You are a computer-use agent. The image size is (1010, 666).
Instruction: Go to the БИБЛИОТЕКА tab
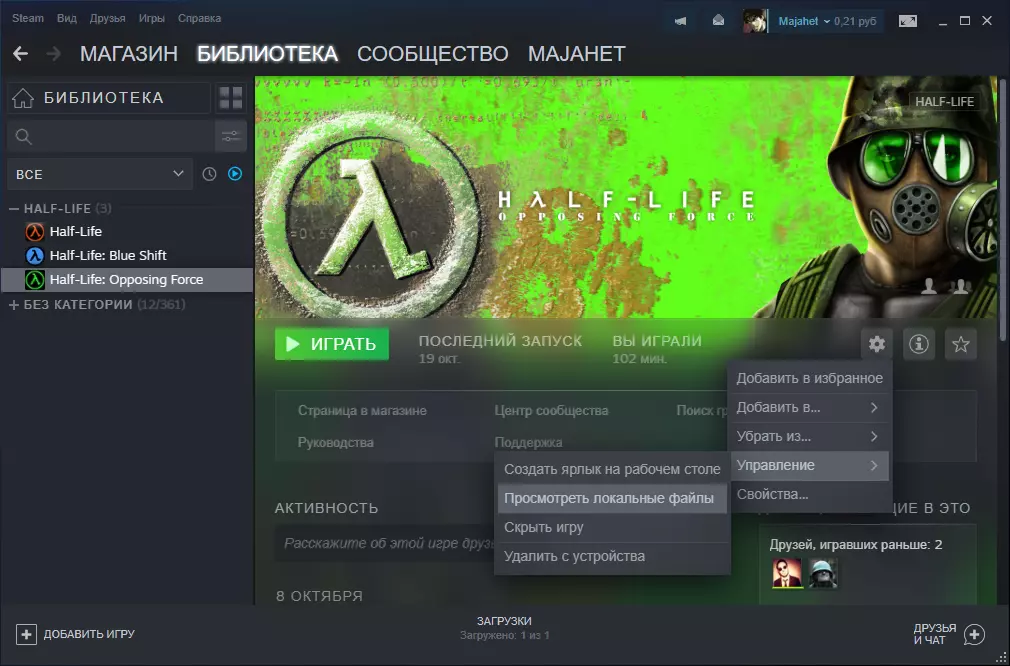click(x=267, y=53)
